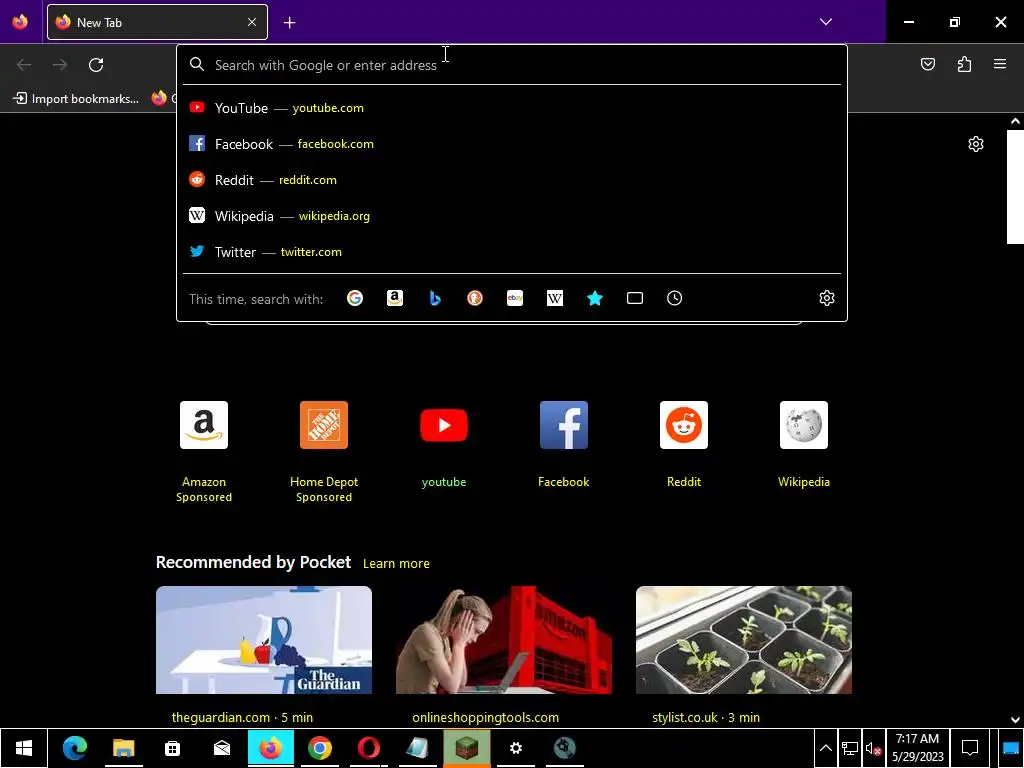Open onlineshoppingtools.com Pocket story image

point(504,640)
